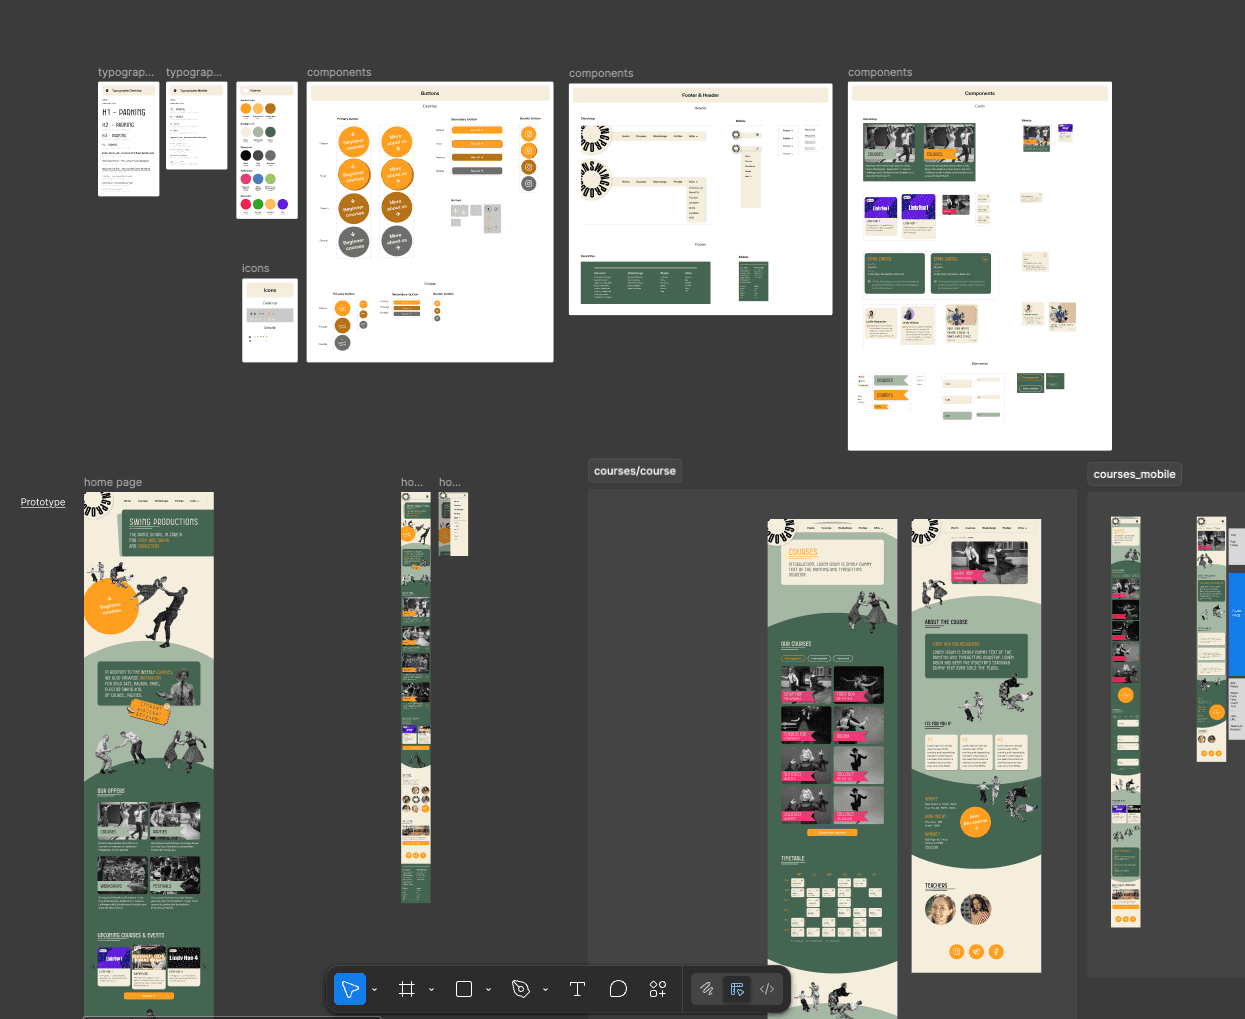Select the Frame tool
The image size is (1245, 1019).
(406, 988)
